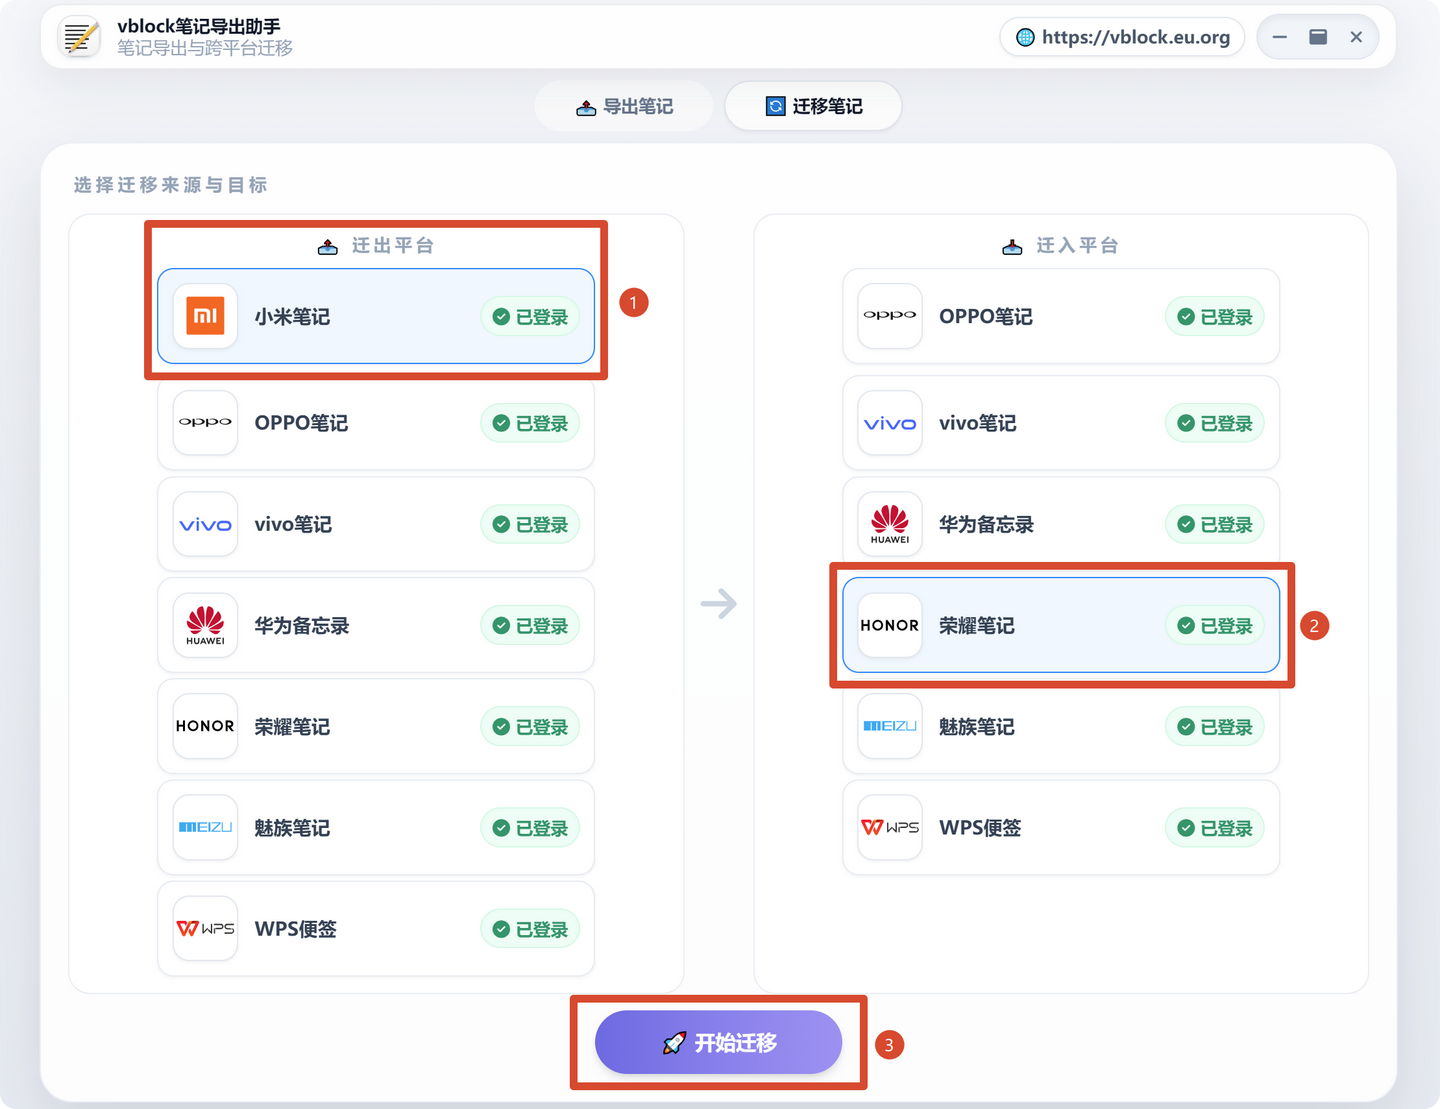
Task: Click the OPPO logo in target list
Action: point(890,316)
